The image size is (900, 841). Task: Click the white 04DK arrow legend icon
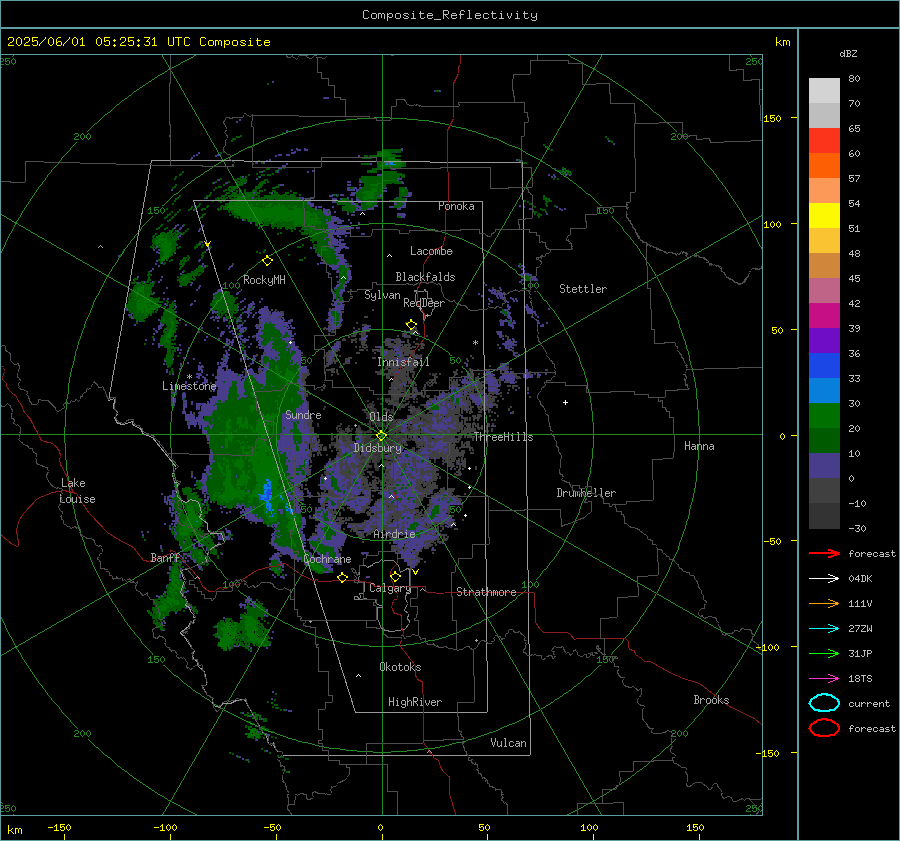[x=824, y=579]
